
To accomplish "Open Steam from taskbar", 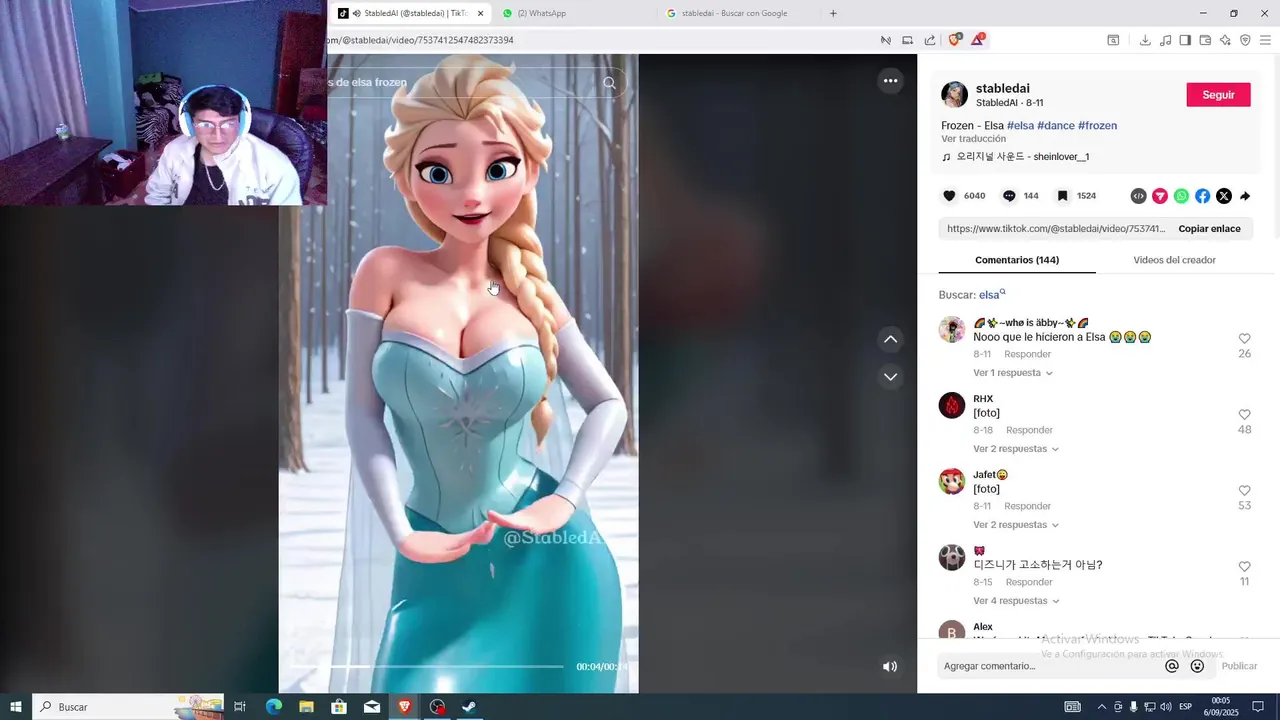I will (x=468, y=707).
